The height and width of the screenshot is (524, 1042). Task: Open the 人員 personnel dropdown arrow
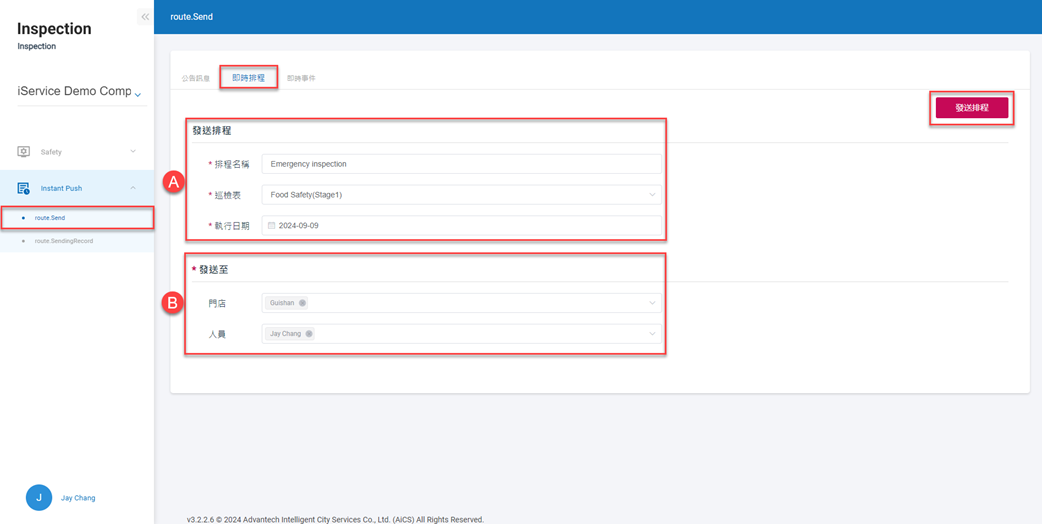(x=652, y=333)
